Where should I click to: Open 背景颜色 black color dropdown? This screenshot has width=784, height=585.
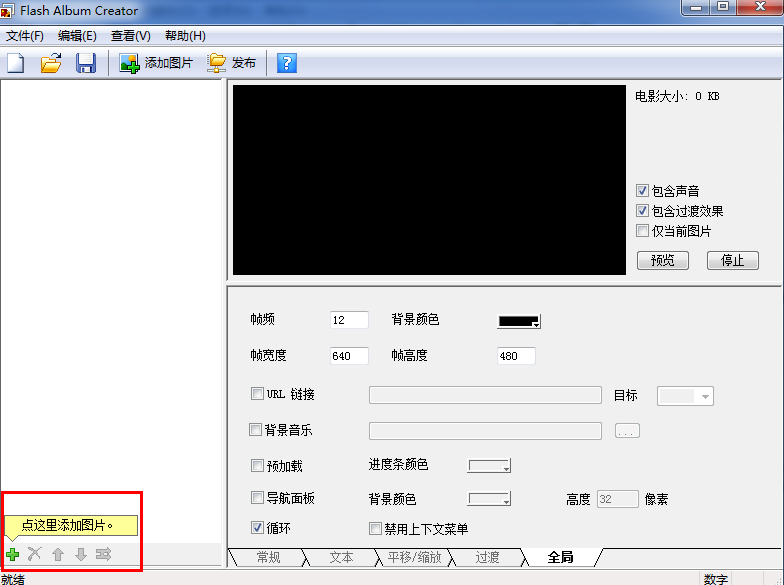519,321
